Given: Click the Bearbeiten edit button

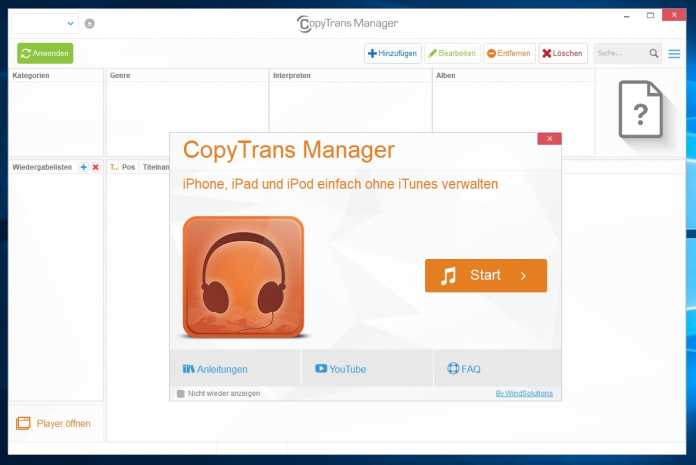Looking at the screenshot, I should [x=452, y=53].
